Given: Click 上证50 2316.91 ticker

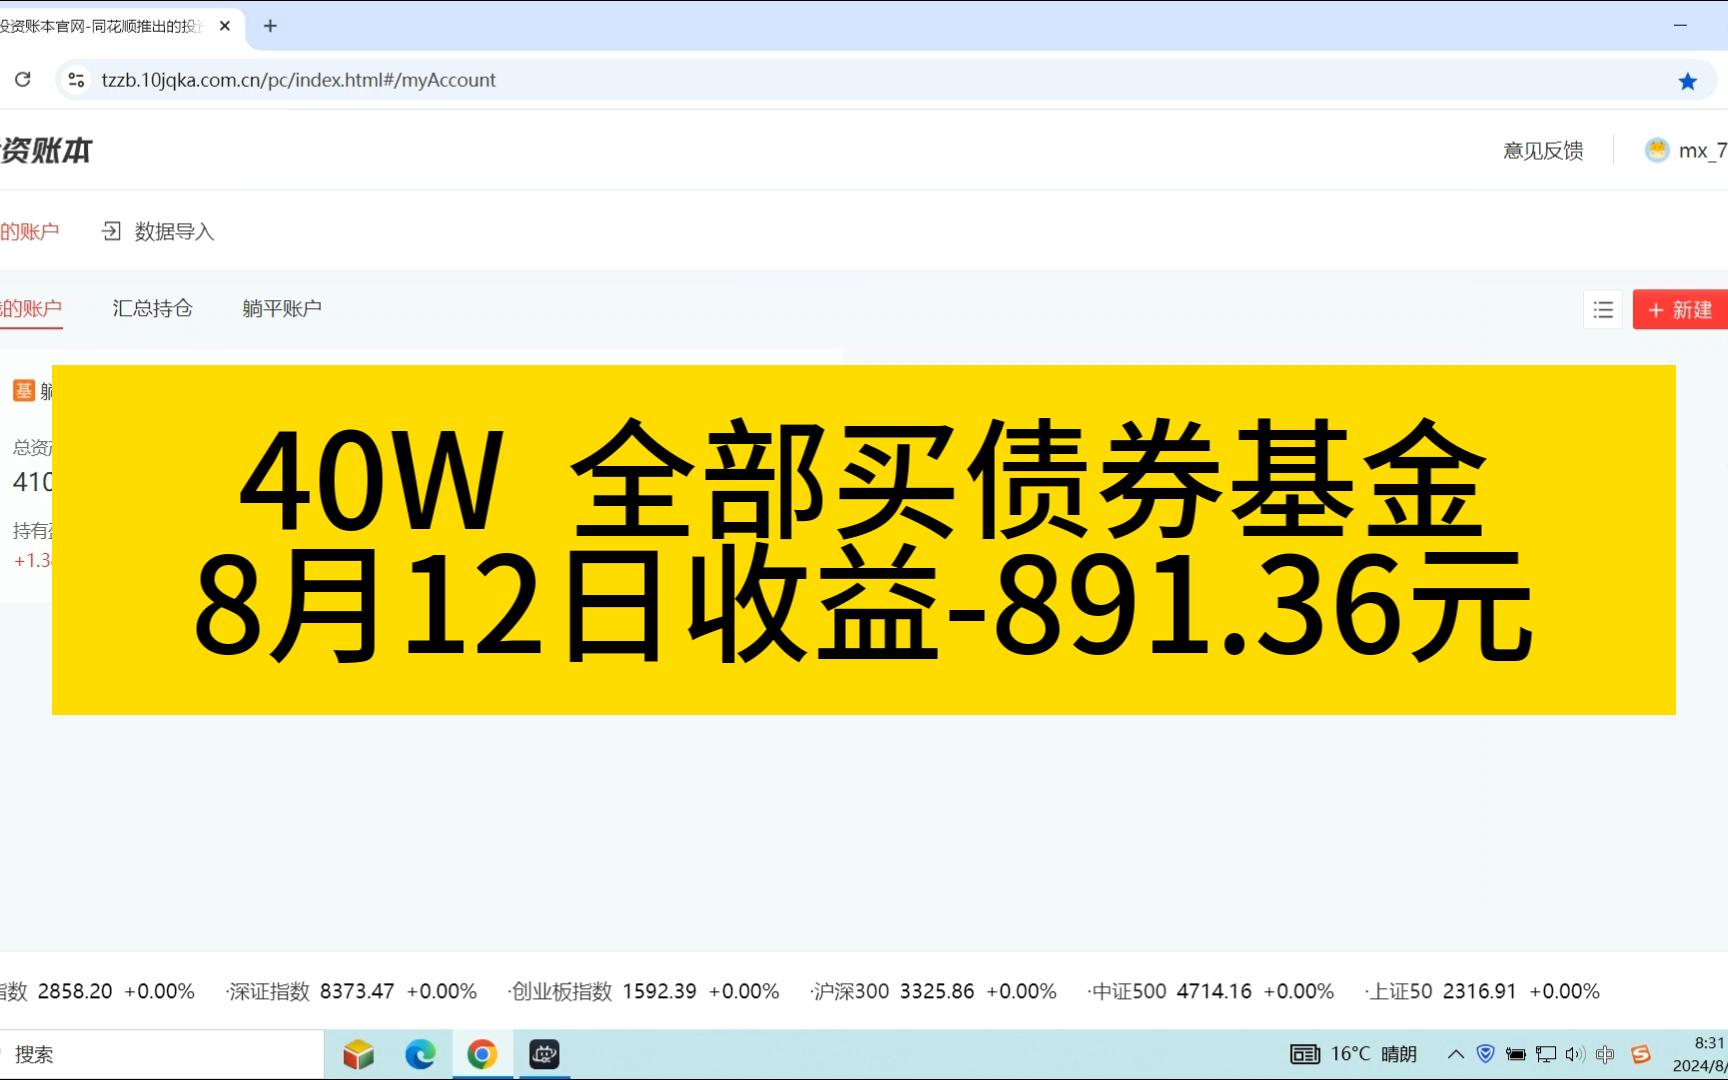Looking at the screenshot, I should pos(1482,991).
